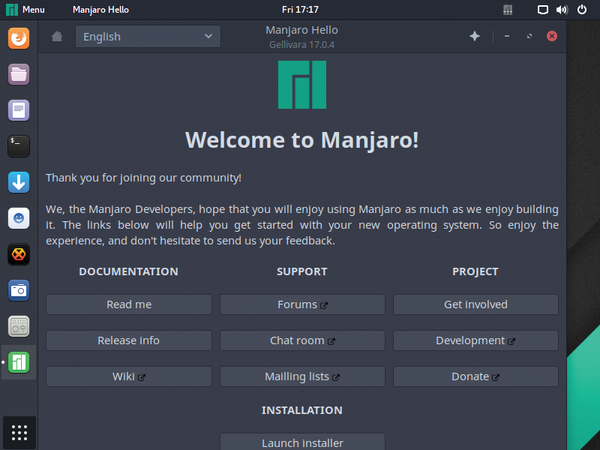
Task: Expand the English language dropdown
Action: [x=148, y=36]
